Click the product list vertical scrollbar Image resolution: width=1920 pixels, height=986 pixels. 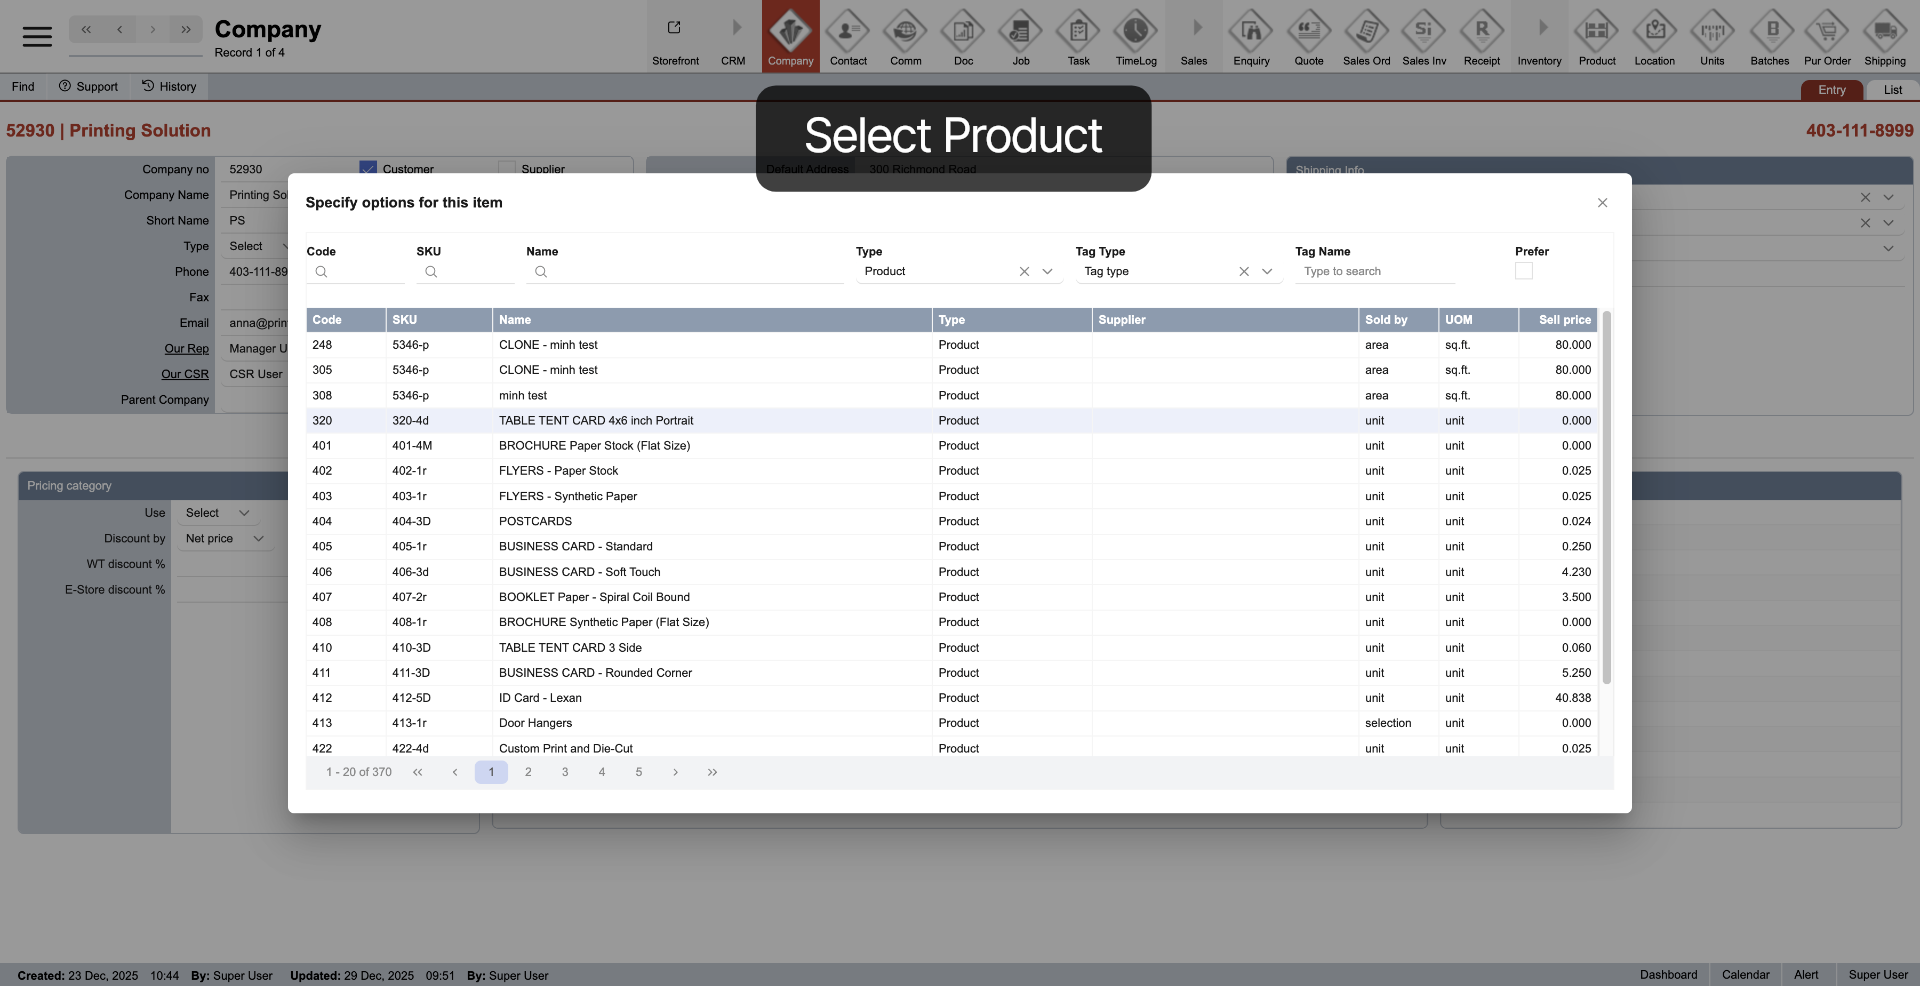click(x=1607, y=500)
